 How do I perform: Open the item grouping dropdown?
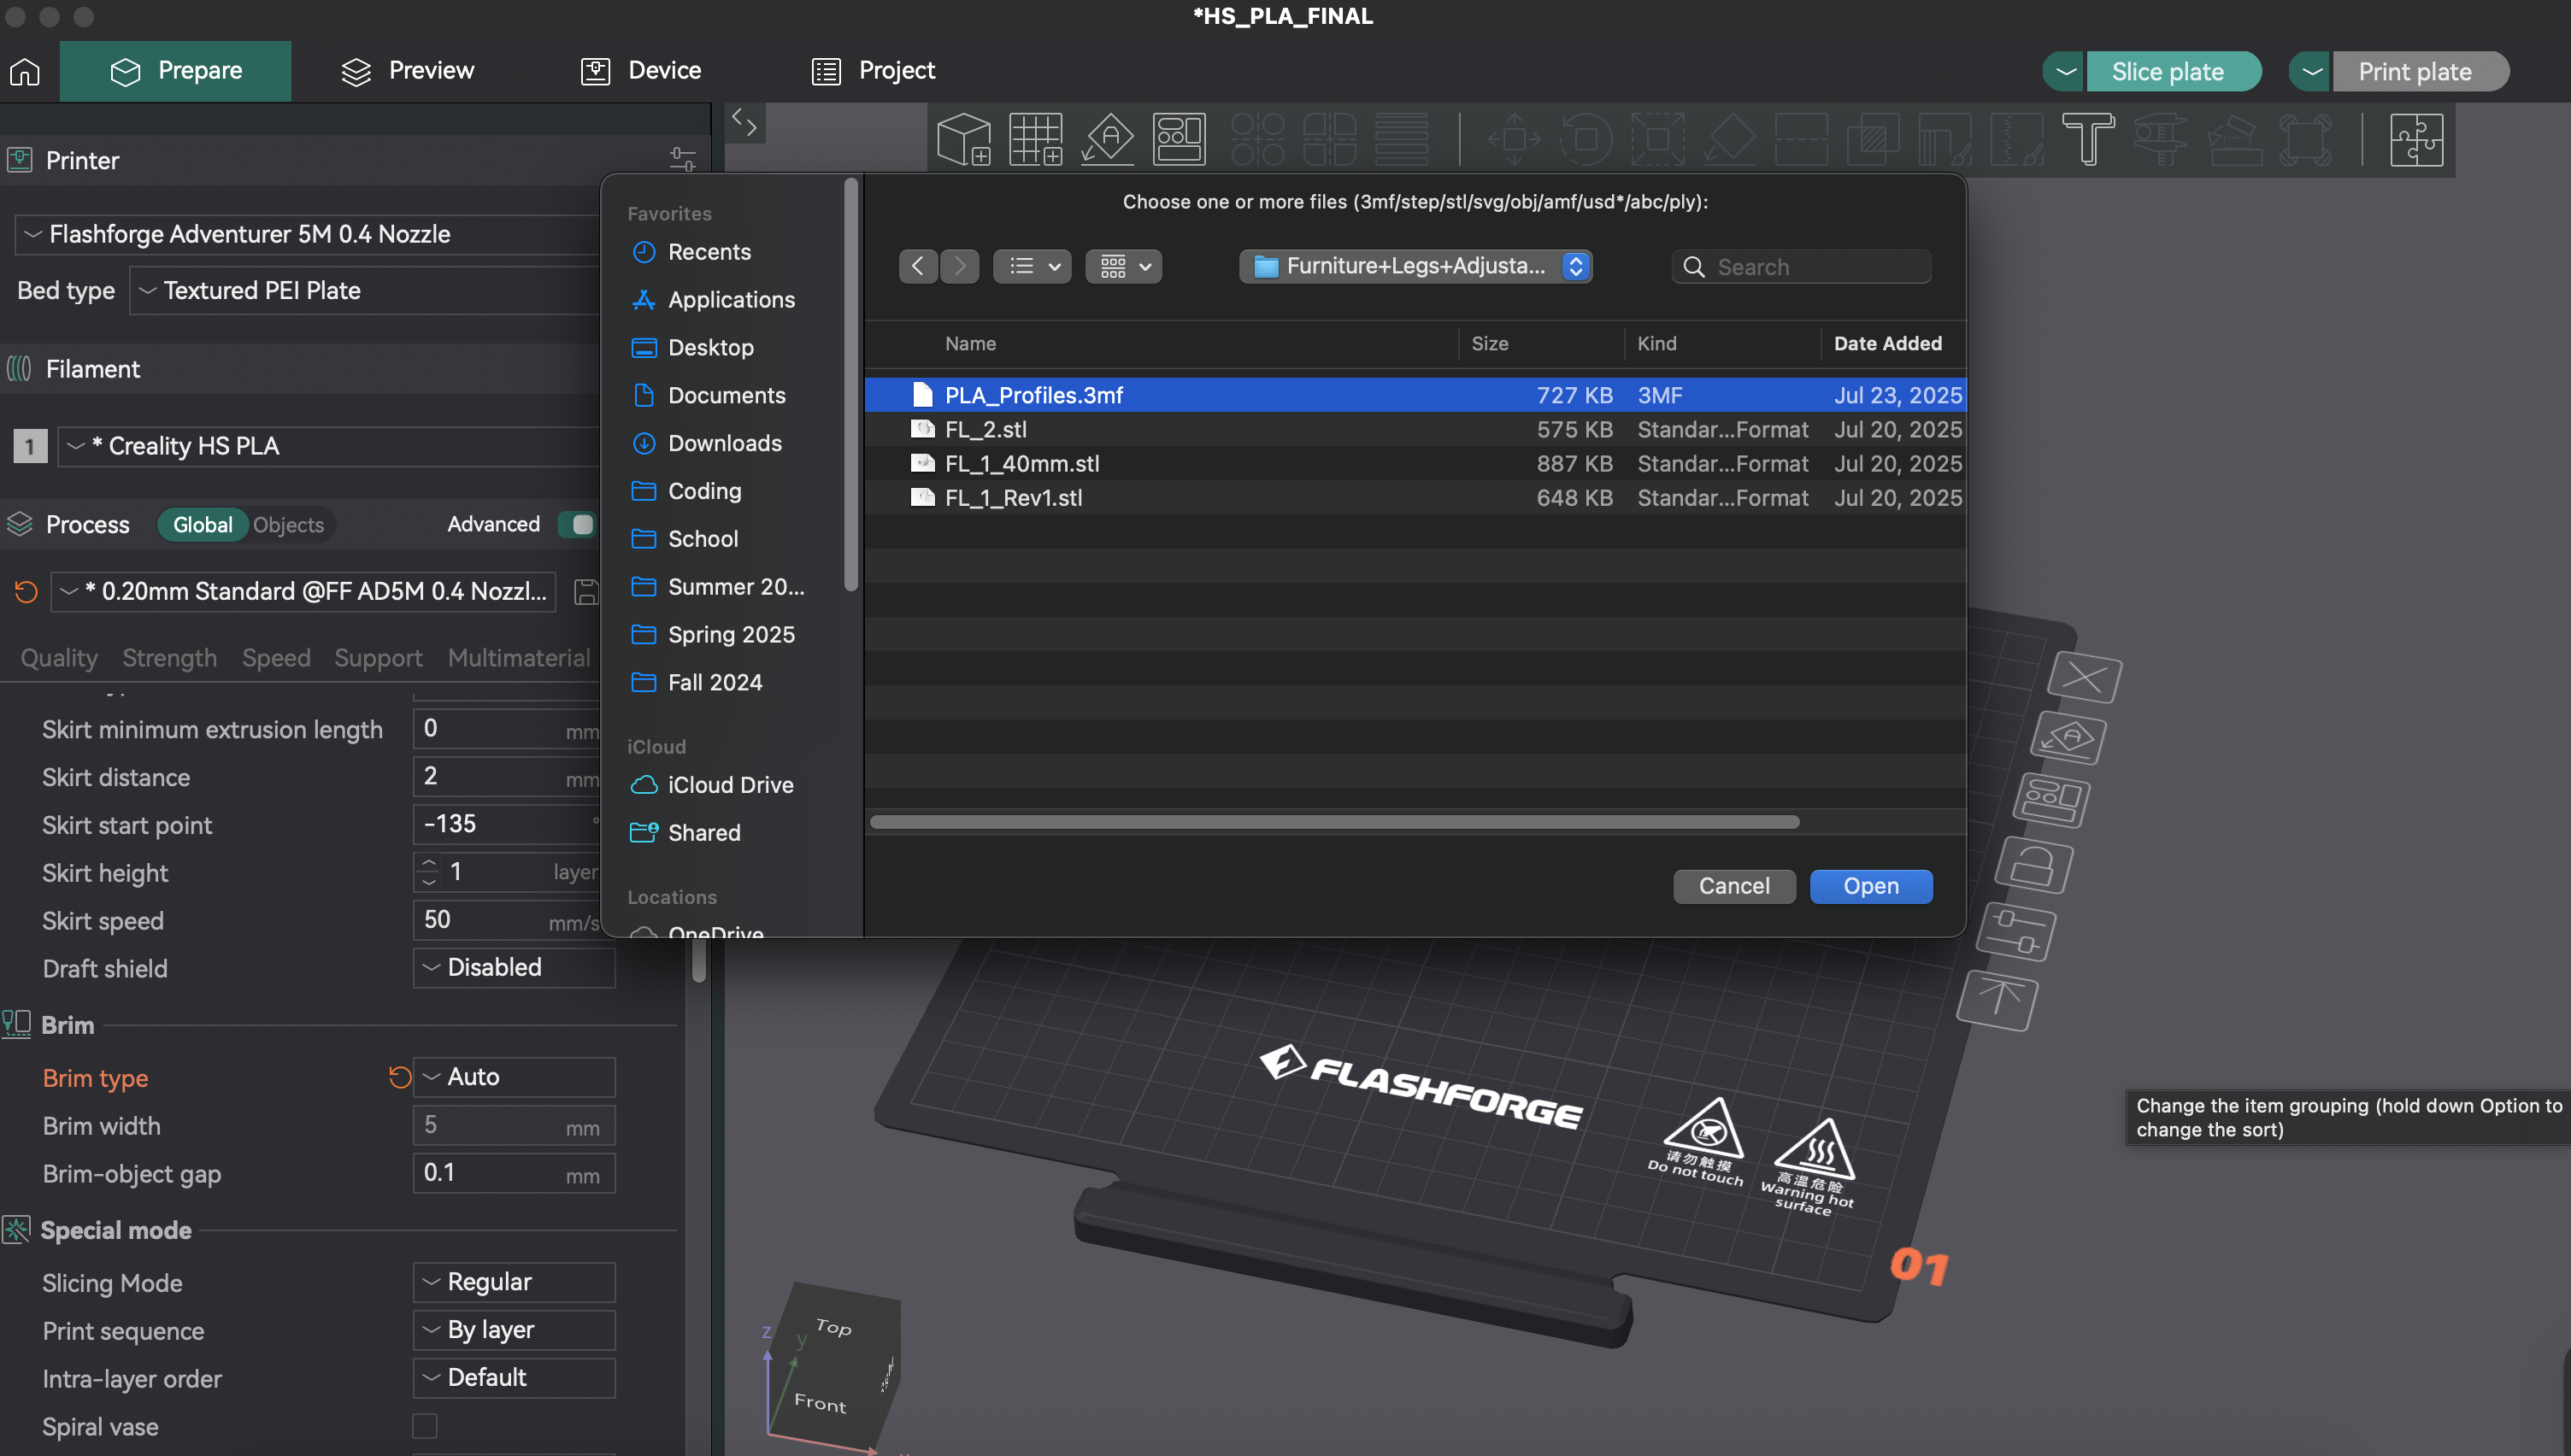[x=1124, y=266]
